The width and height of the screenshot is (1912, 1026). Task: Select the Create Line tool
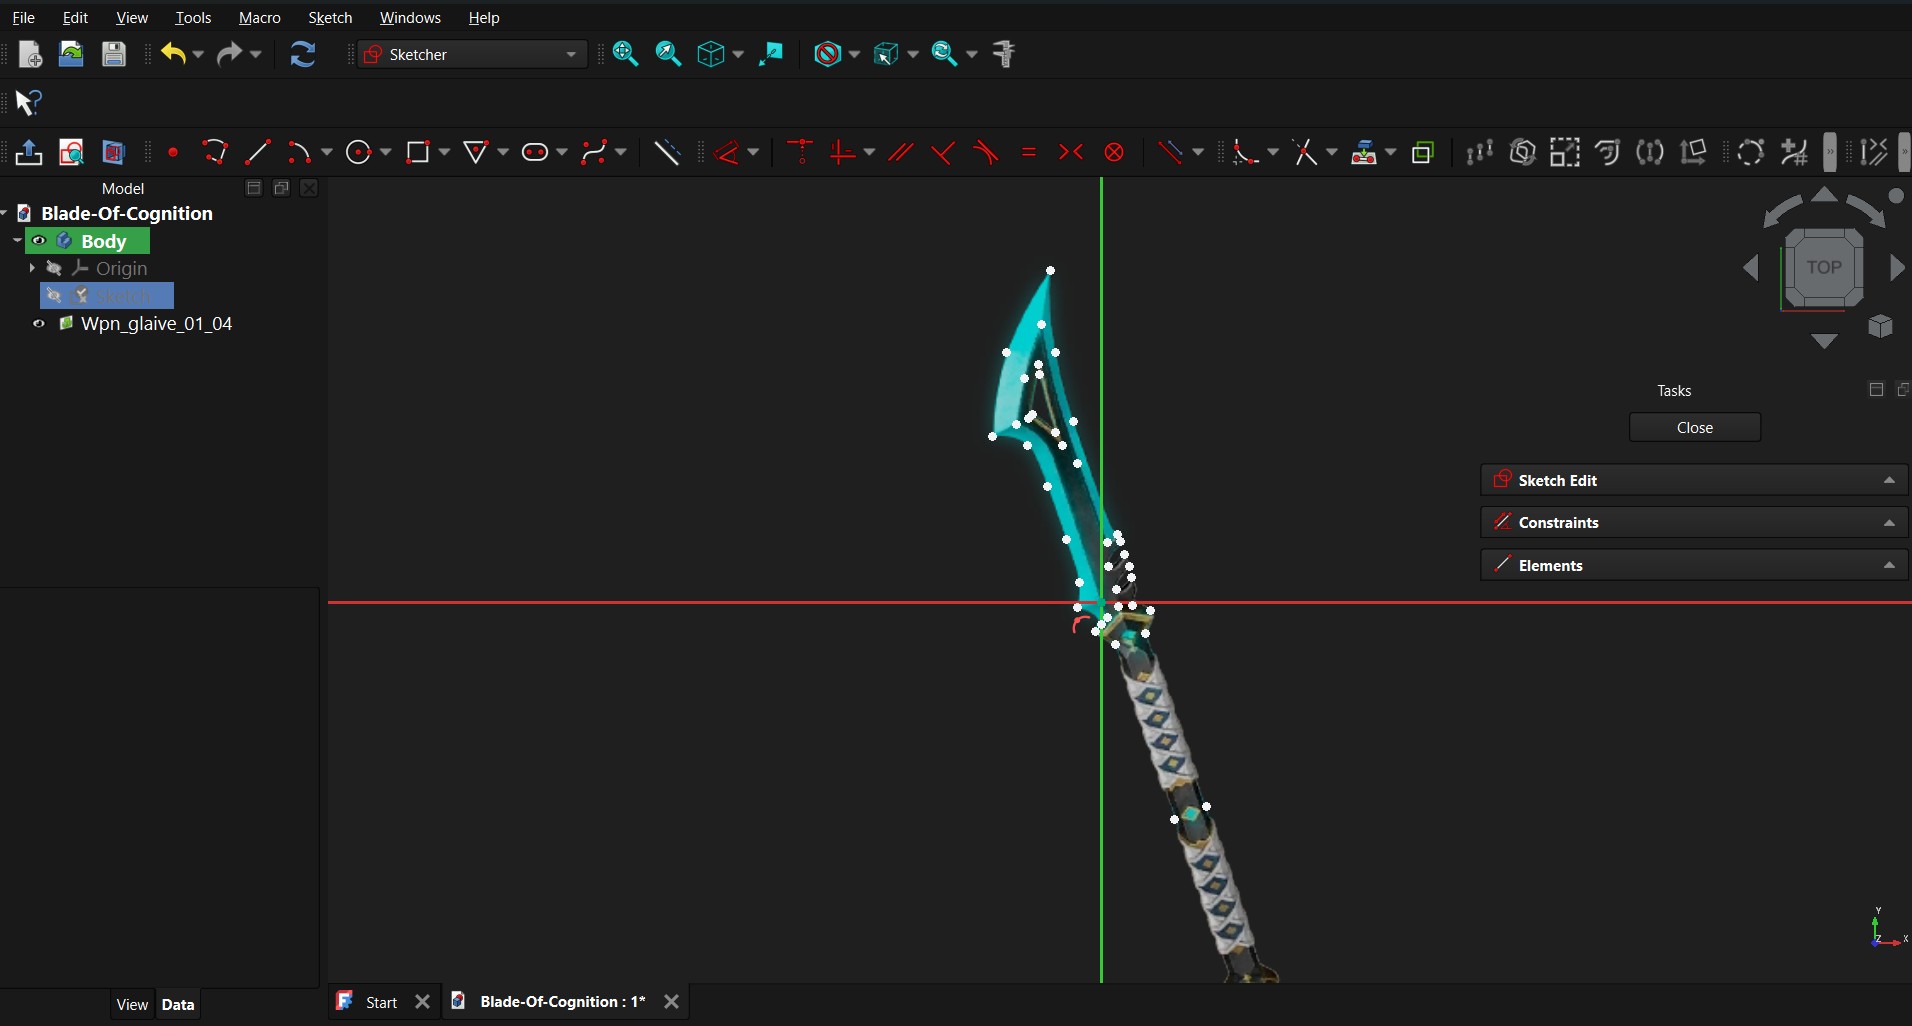(x=257, y=152)
